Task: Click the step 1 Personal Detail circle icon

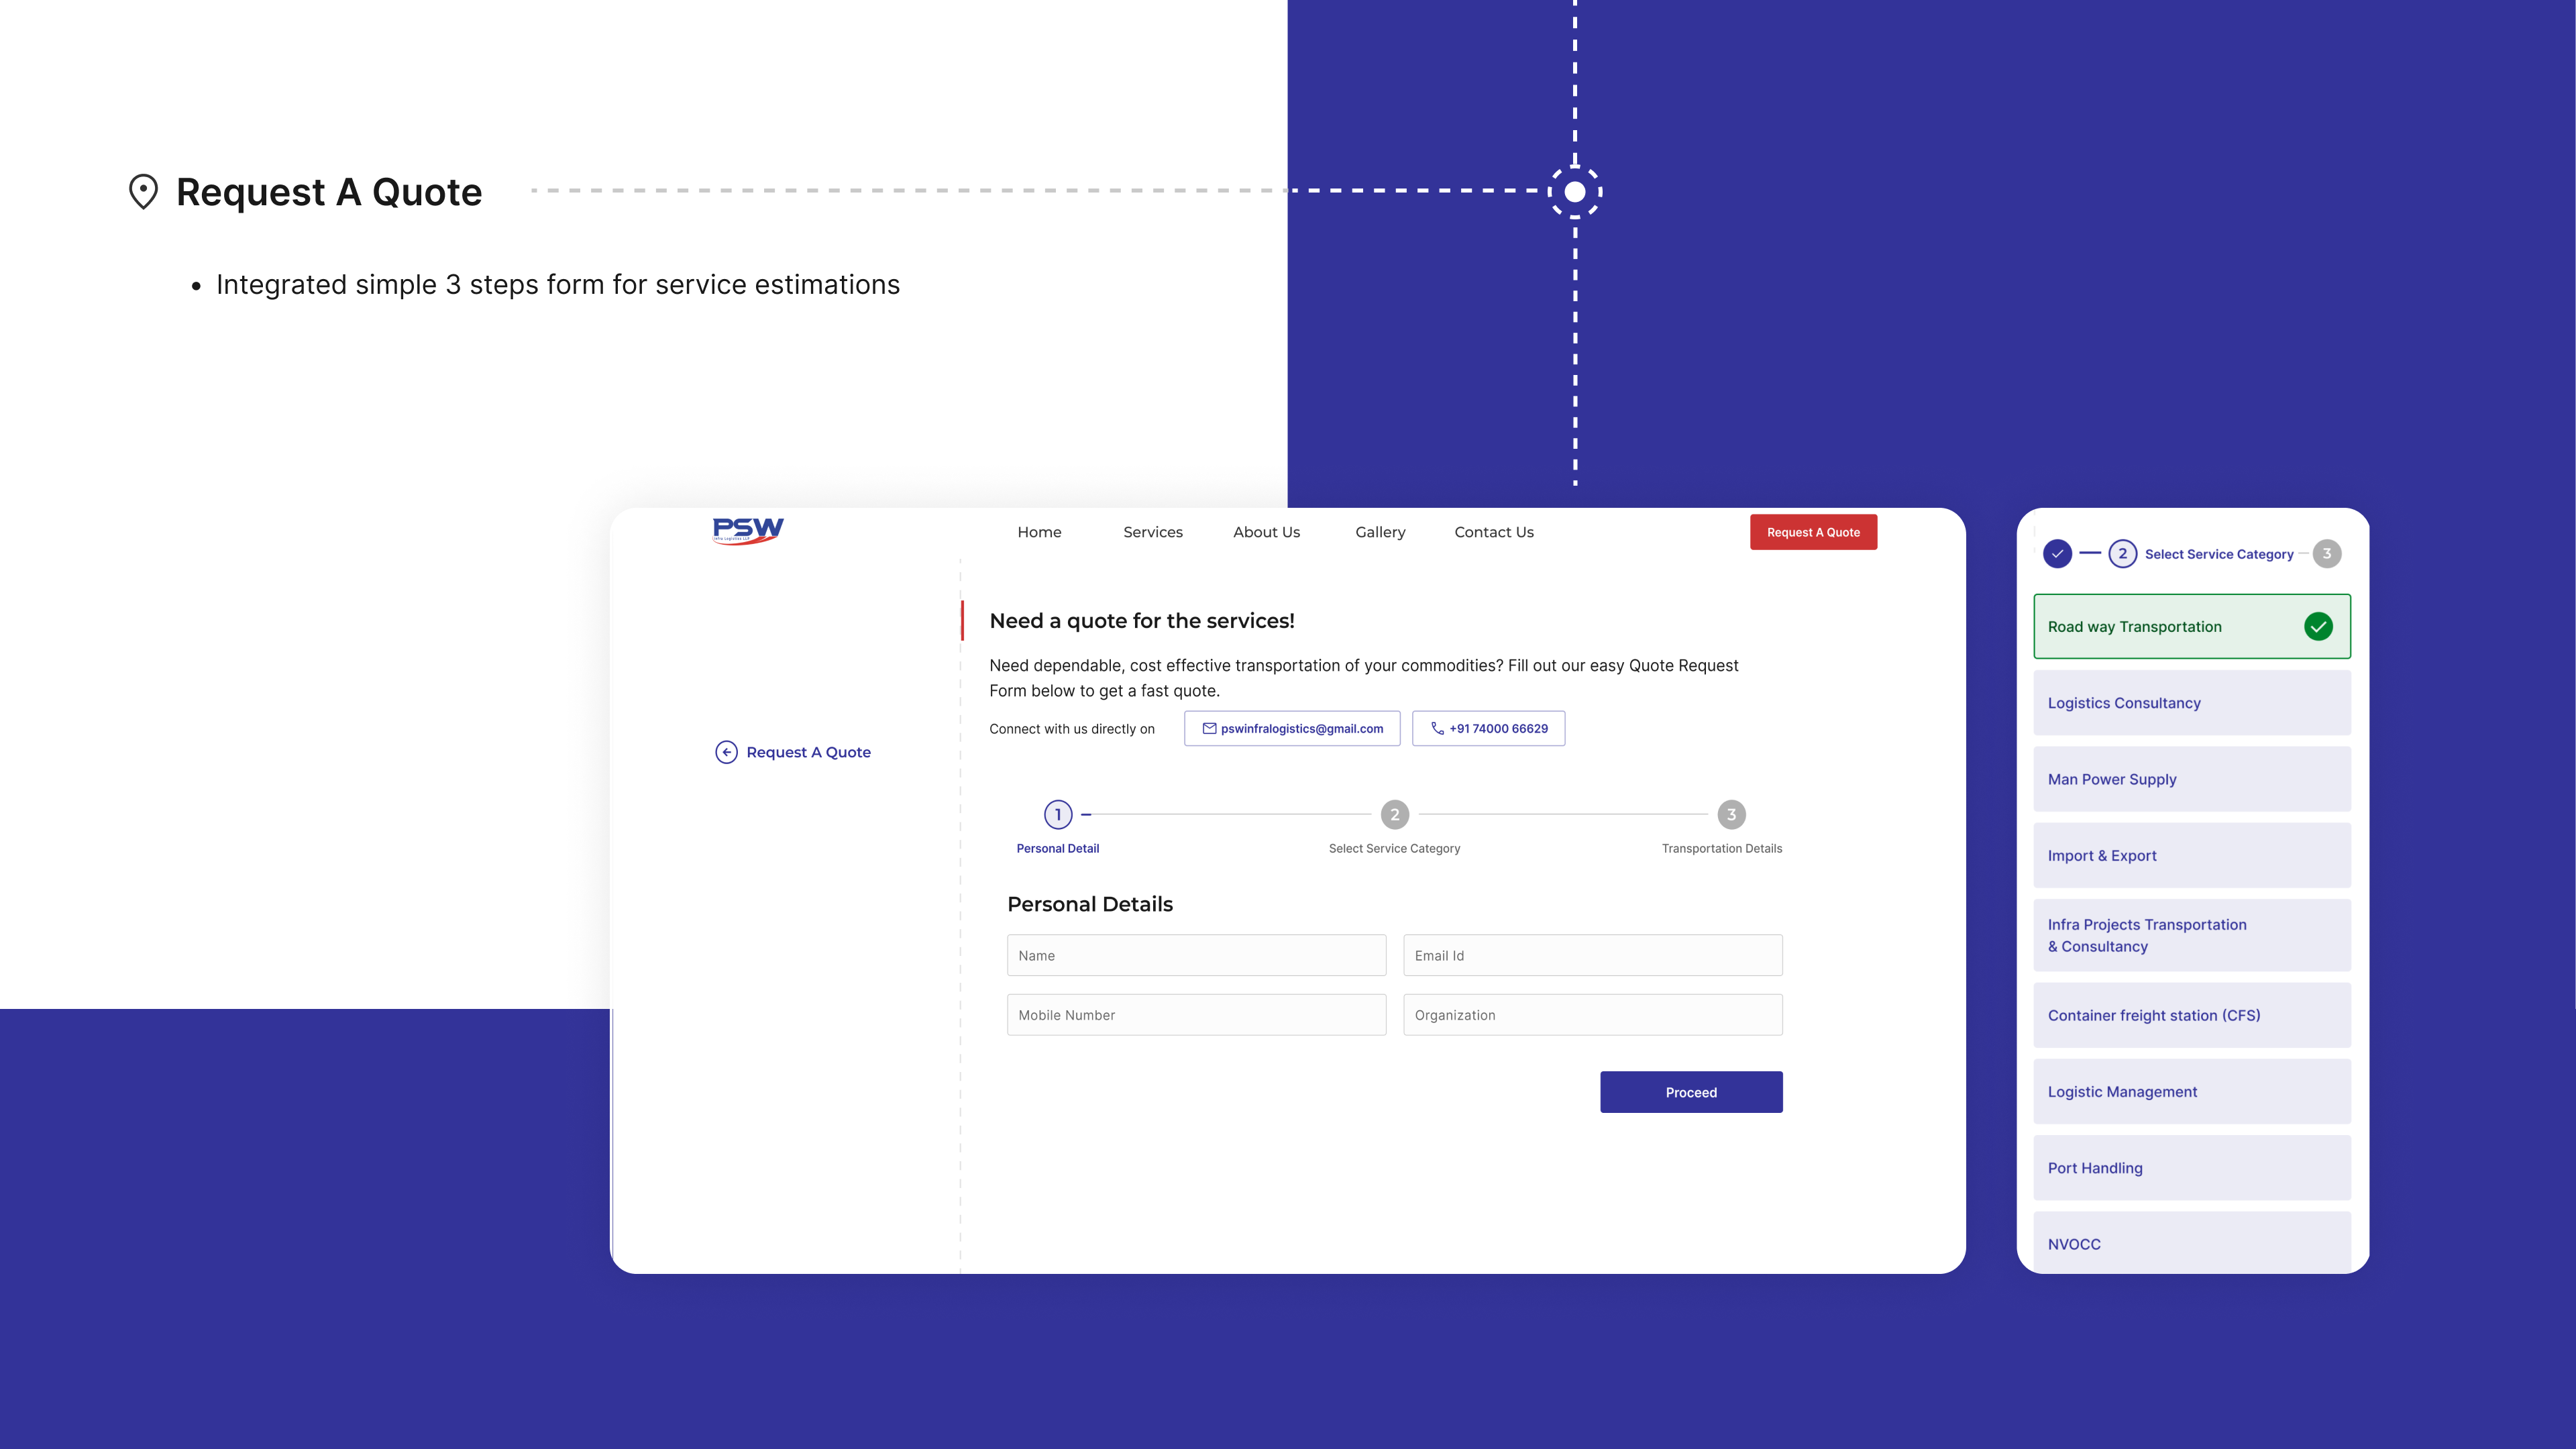Action: pos(1058,814)
